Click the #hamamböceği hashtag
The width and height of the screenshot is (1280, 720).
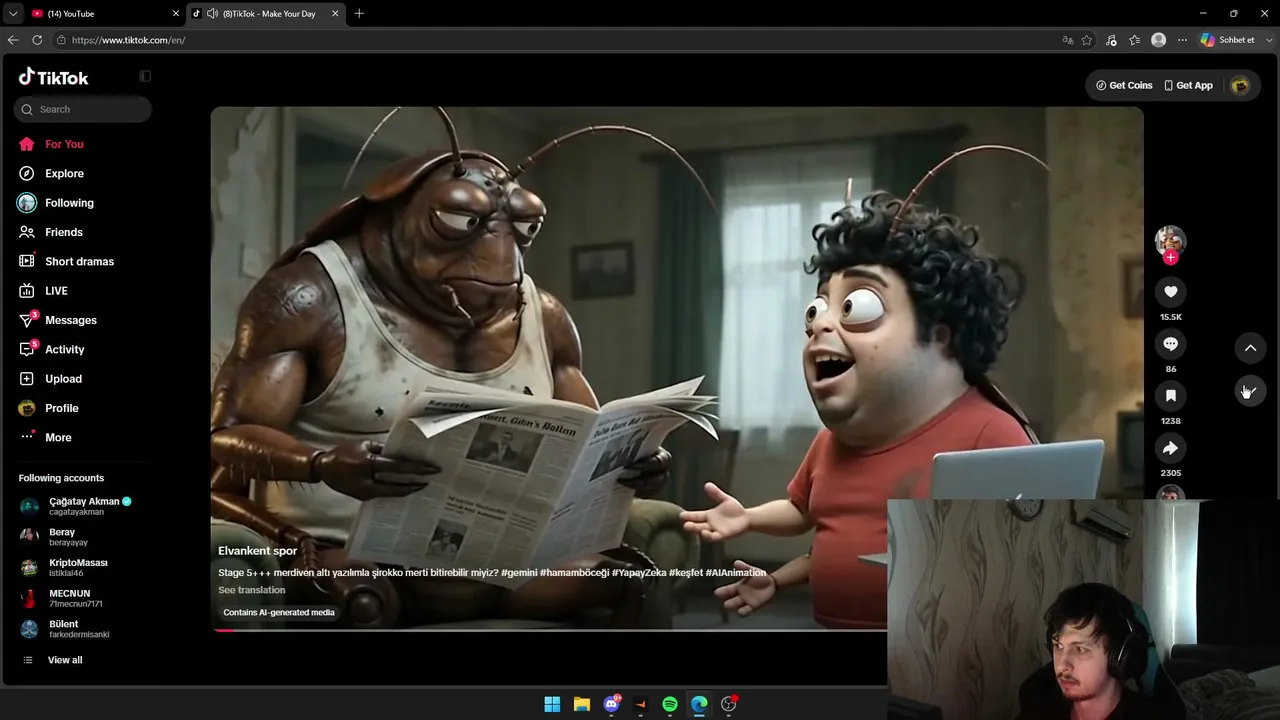click(574, 573)
